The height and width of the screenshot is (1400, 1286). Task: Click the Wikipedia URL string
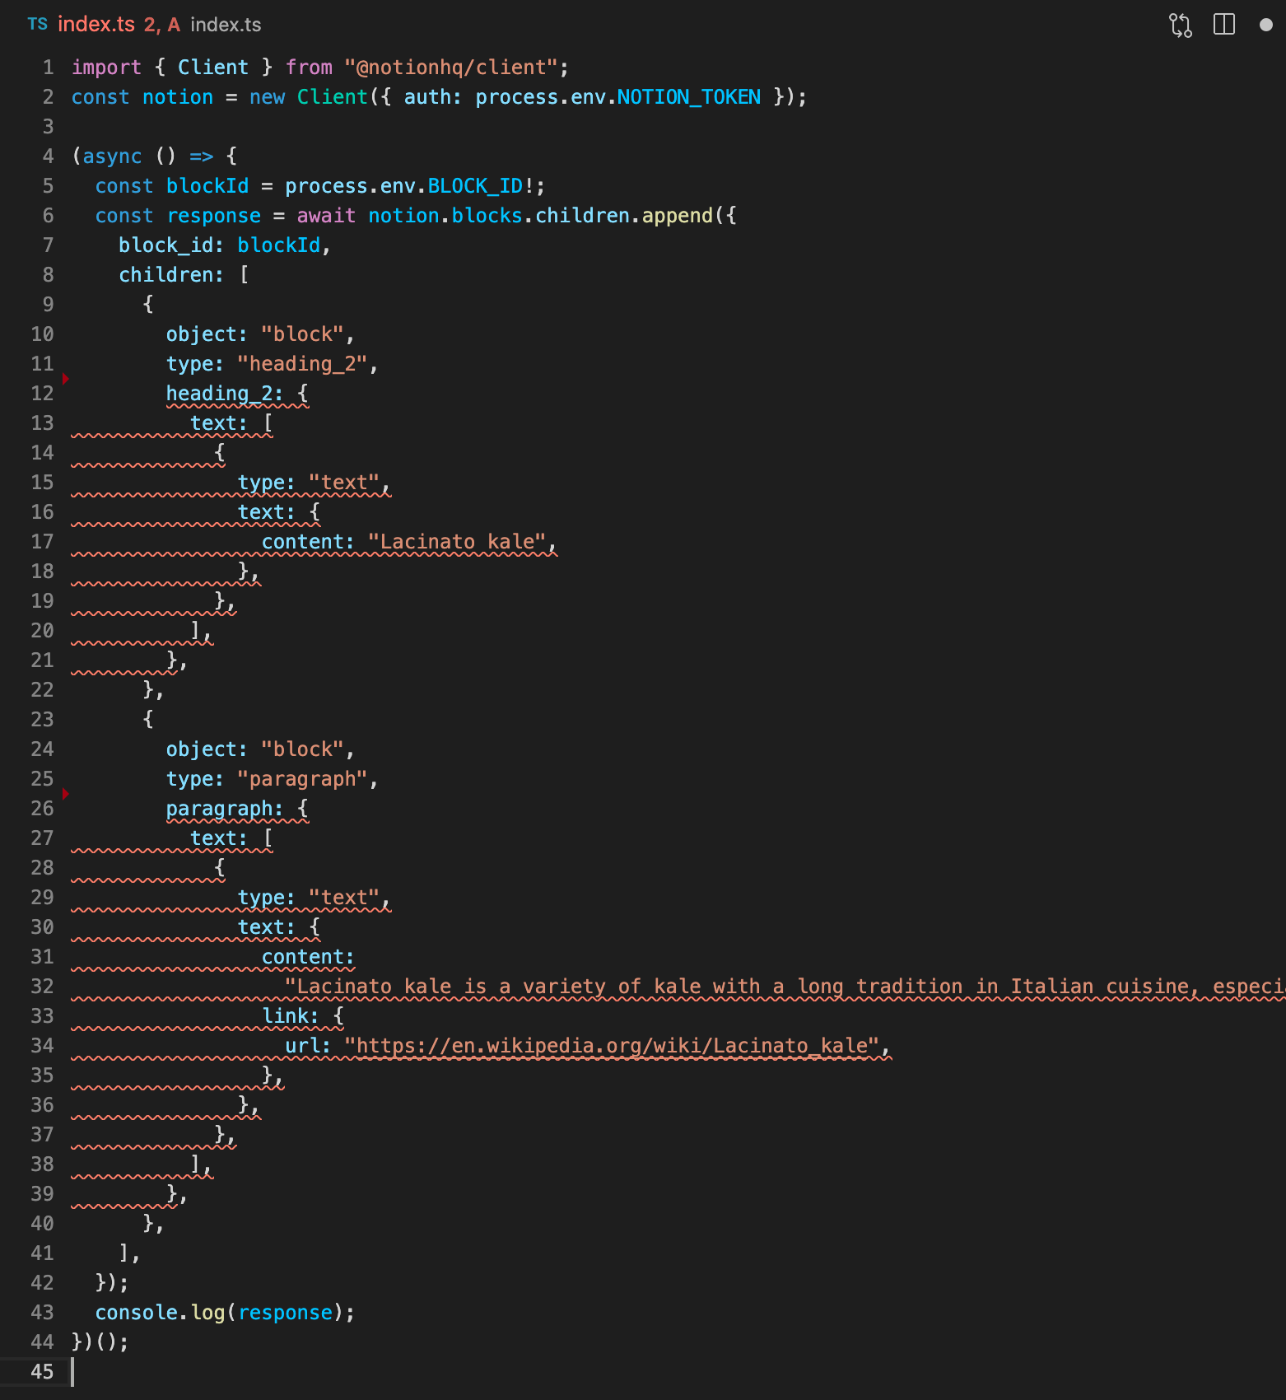click(x=612, y=1046)
